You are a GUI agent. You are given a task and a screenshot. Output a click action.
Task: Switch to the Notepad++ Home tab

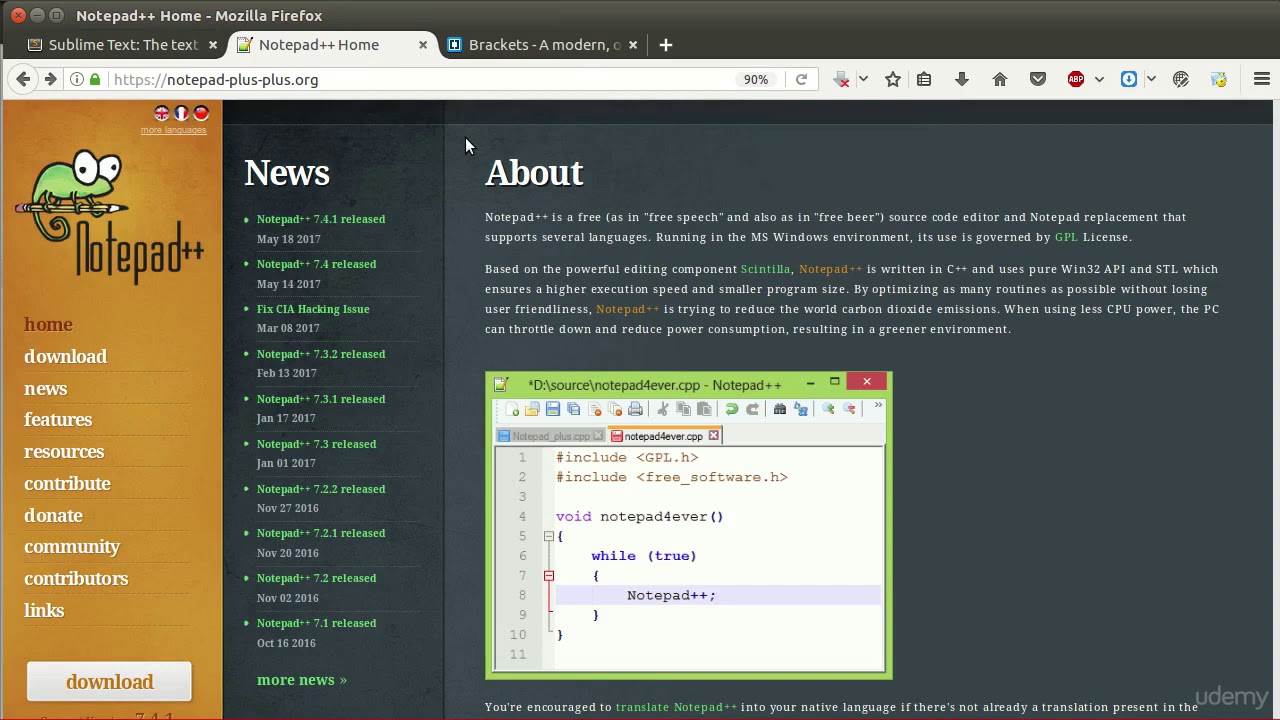(333, 45)
